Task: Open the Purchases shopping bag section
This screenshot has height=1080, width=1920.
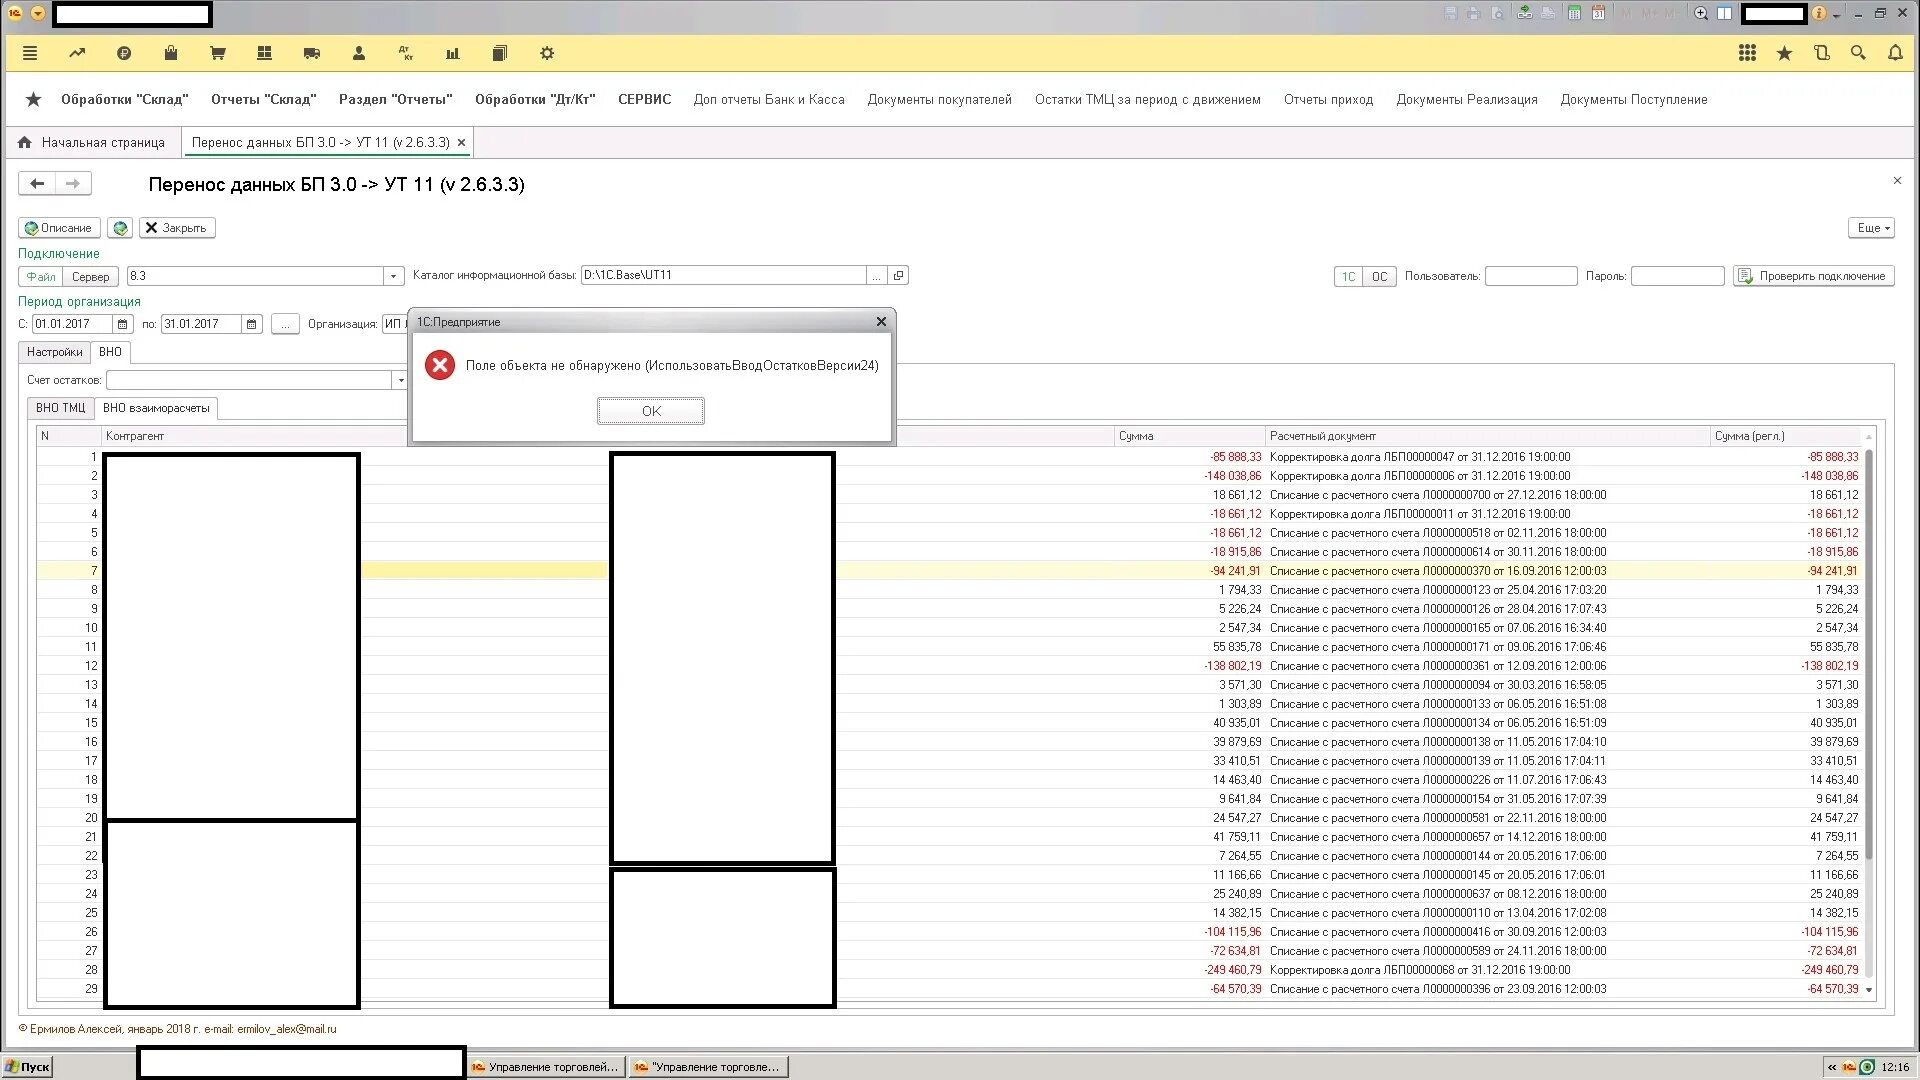Action: [171, 54]
